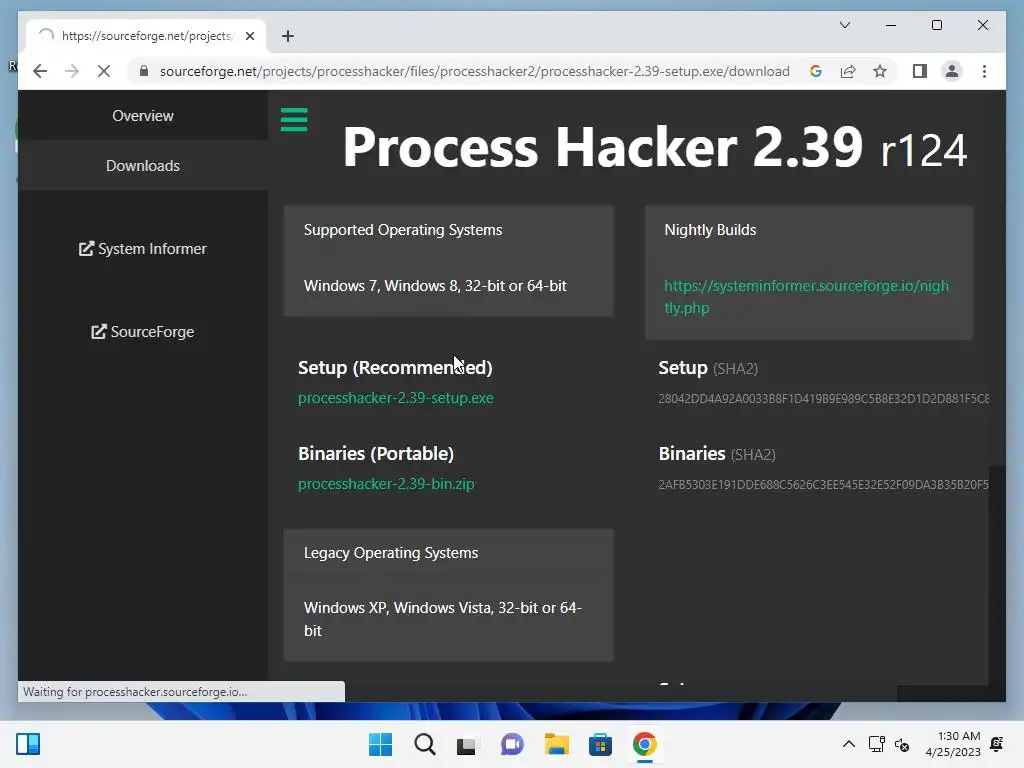The height and width of the screenshot is (768, 1024).
Task: Click the Setup (Recommended) heading
Action: (x=395, y=368)
